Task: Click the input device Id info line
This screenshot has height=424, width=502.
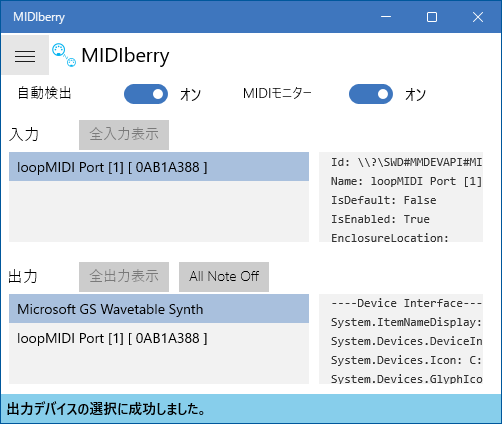Action: [x=406, y=162]
